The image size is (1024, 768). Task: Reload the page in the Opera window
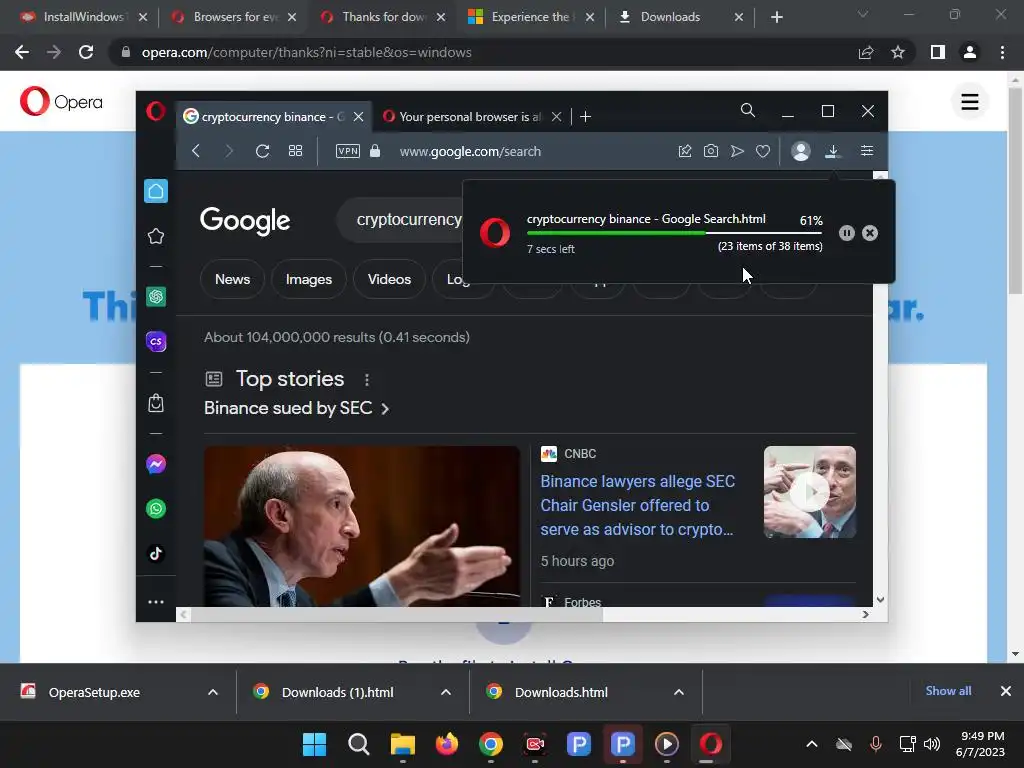tap(263, 152)
